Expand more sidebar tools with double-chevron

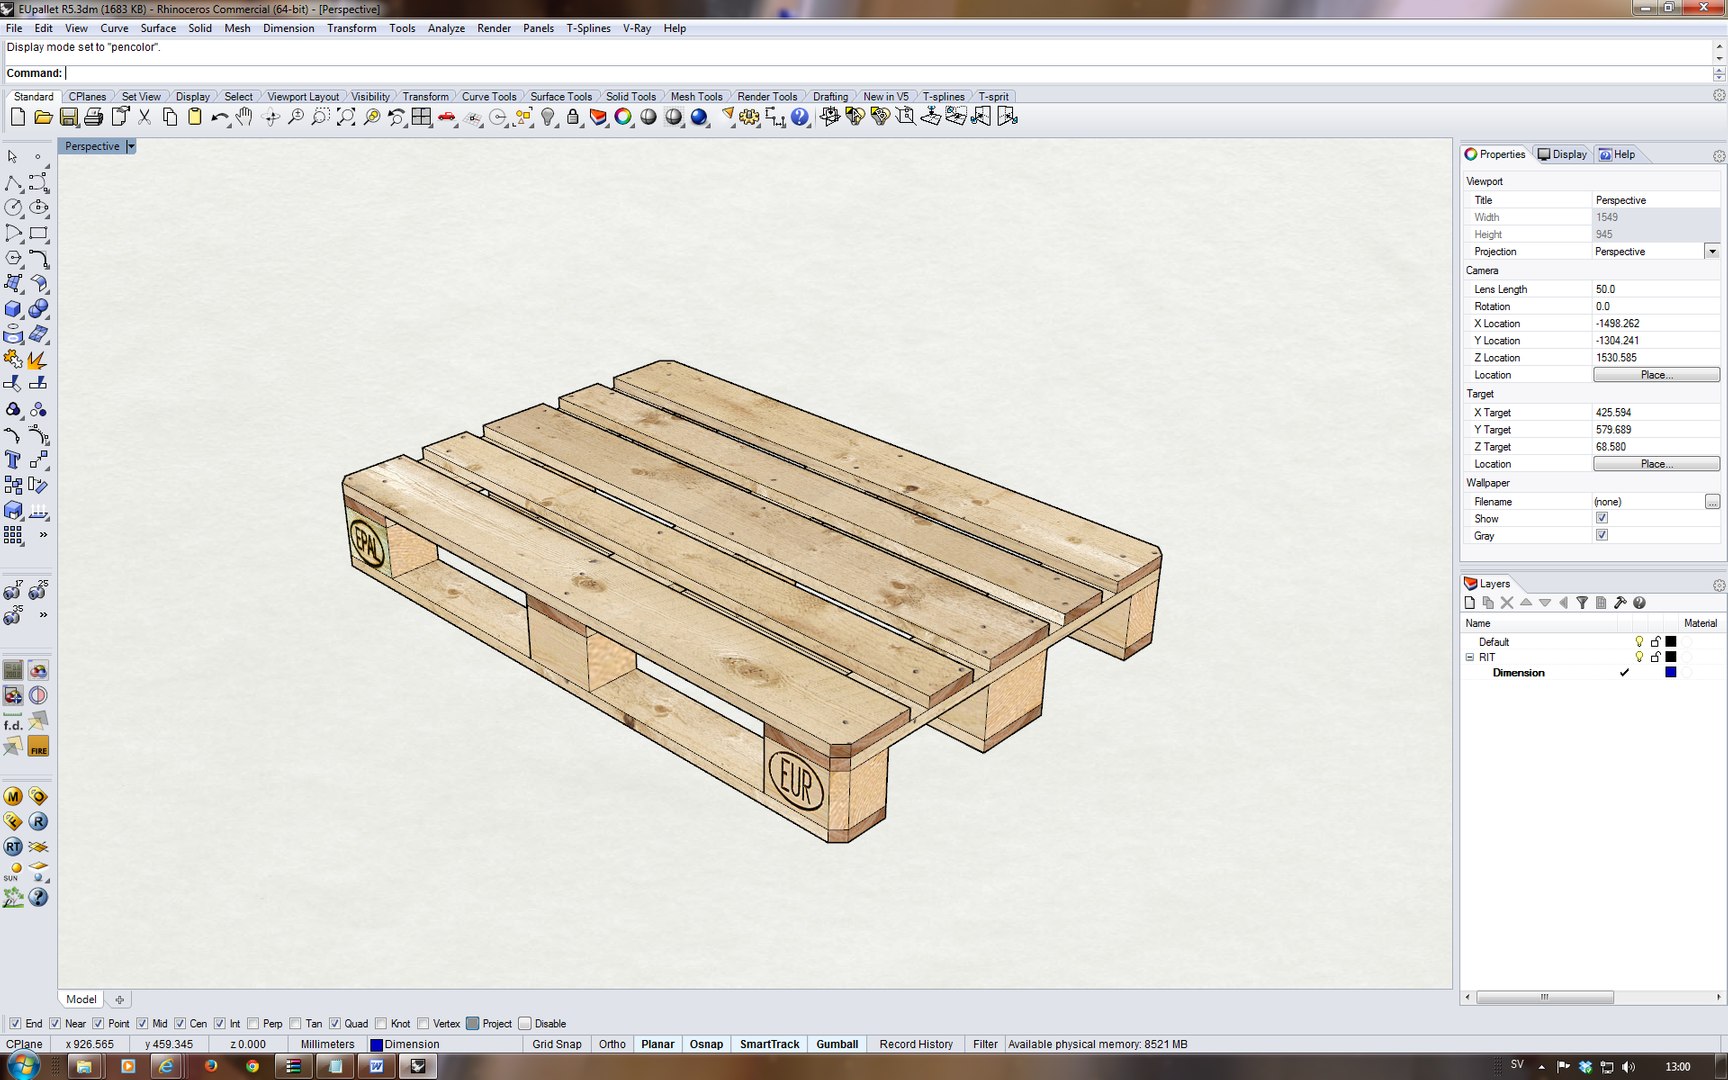(43, 535)
